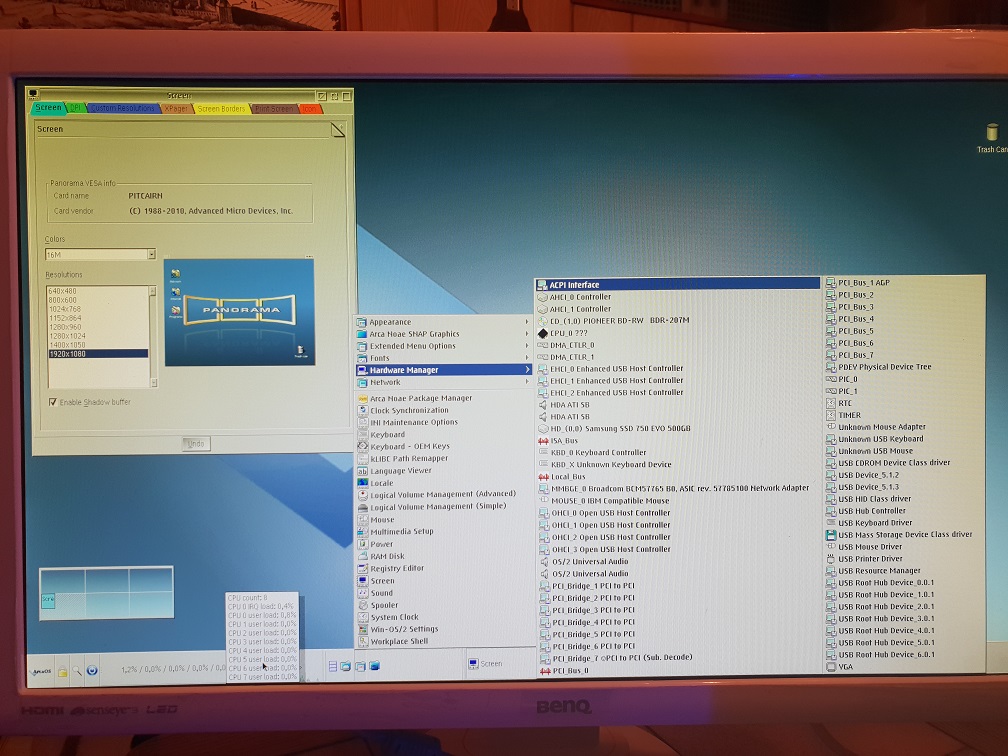This screenshot has width=1008, height=756.
Task: Open Registry Editor from the menu
Action: point(444,568)
